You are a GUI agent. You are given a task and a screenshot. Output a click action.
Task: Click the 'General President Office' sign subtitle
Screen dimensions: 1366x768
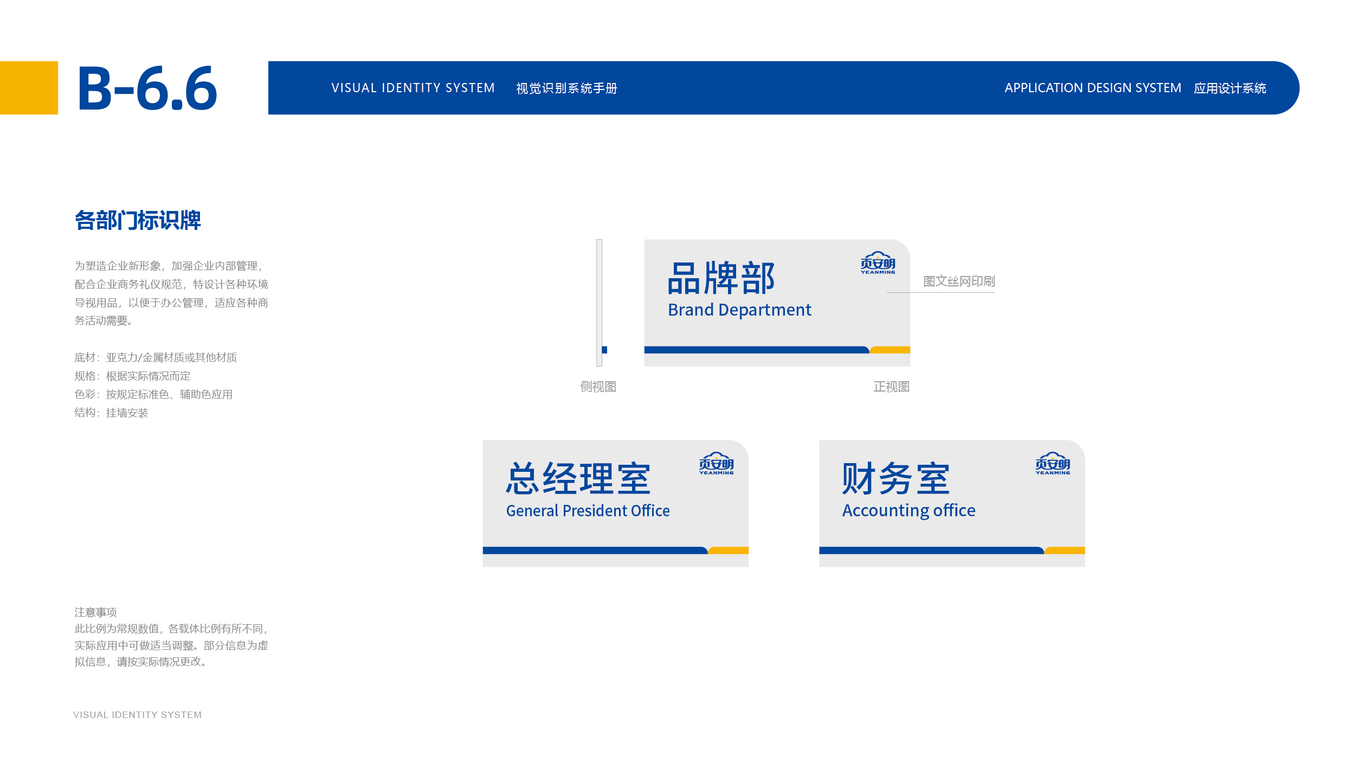[x=588, y=511]
